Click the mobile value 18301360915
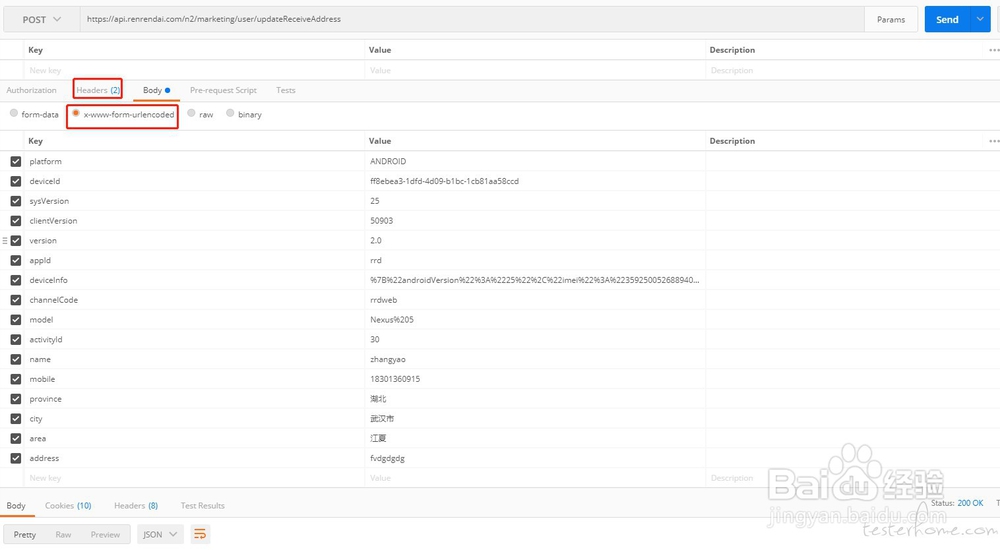Viewport: 1000px width, 550px height. (x=395, y=379)
